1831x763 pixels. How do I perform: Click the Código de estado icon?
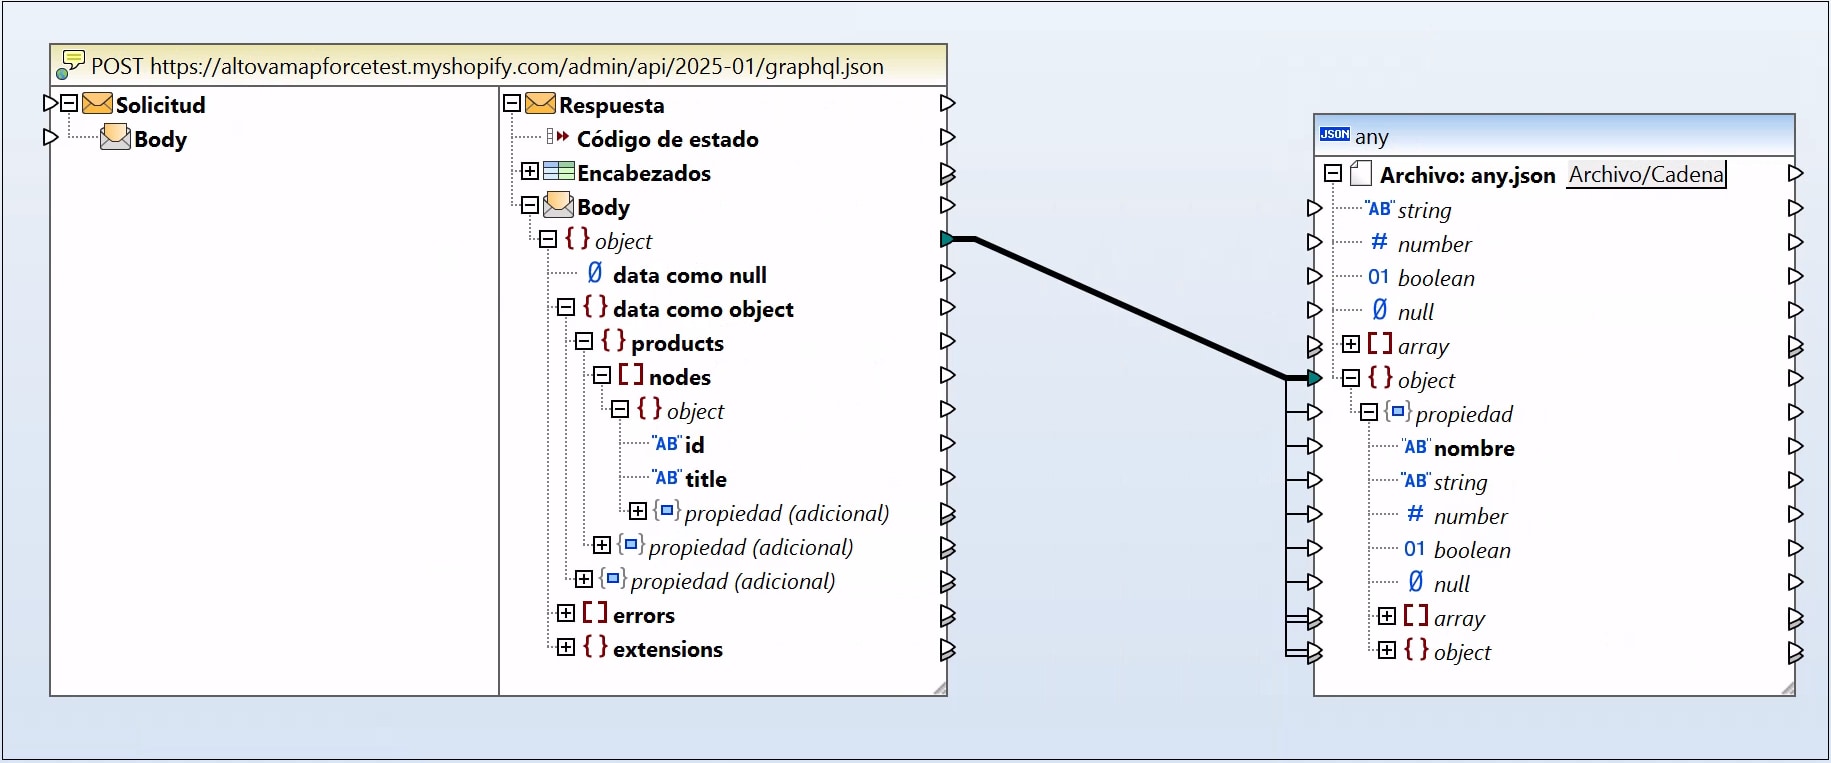(x=557, y=137)
